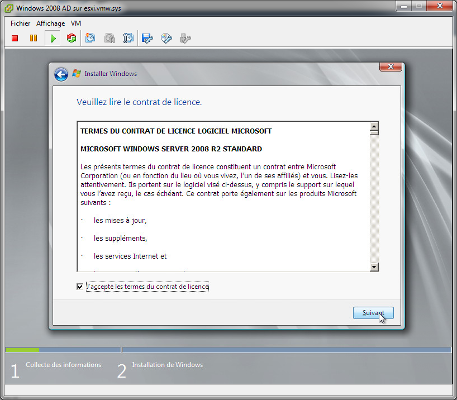Click the Windows flag icon beside Installer Windows
The width and height of the screenshot is (457, 400).
[x=77, y=73]
